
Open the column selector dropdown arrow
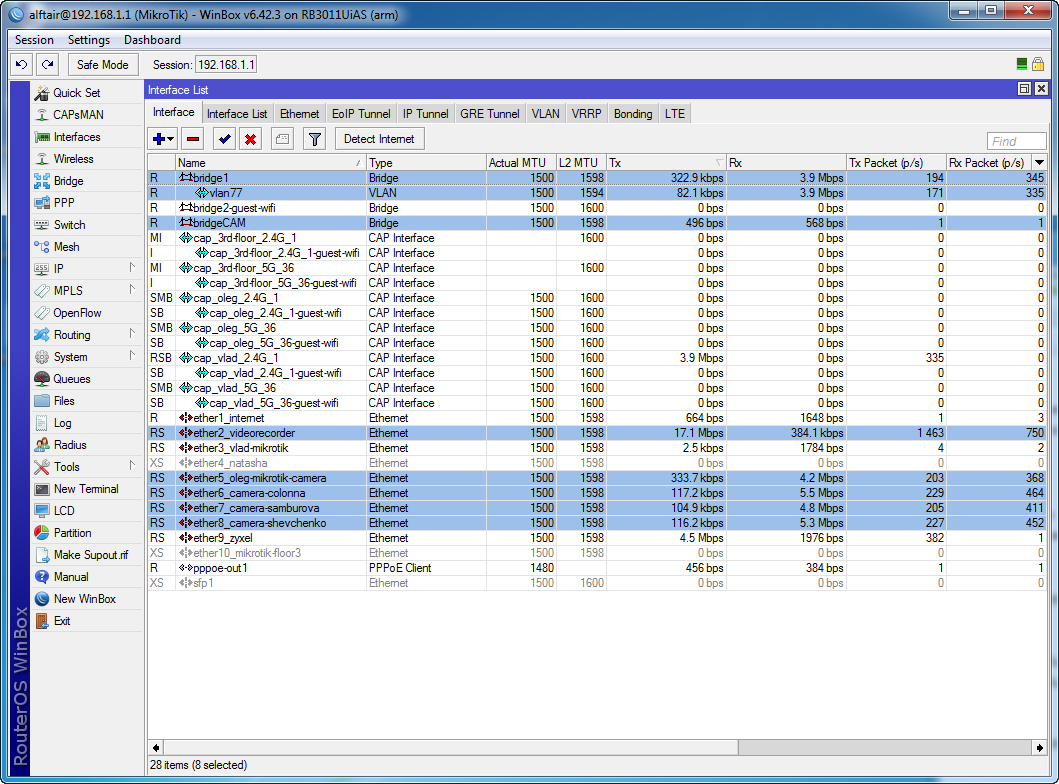point(1039,163)
